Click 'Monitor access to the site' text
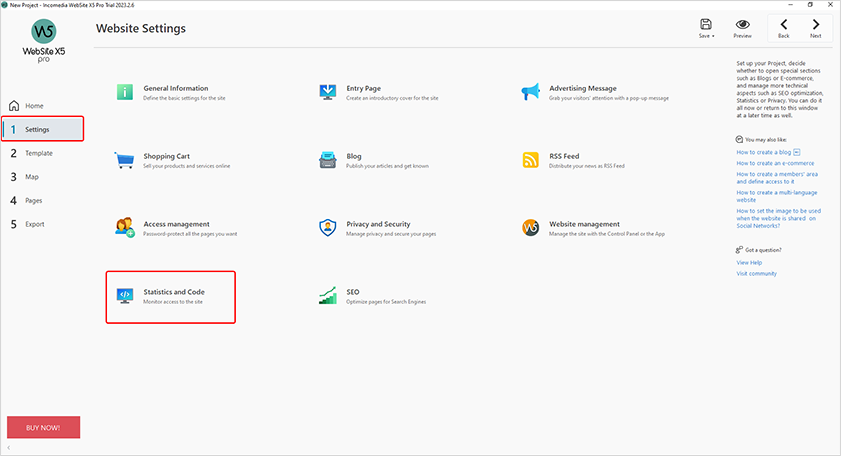Screen dimensions: 841x456 tap(173, 302)
